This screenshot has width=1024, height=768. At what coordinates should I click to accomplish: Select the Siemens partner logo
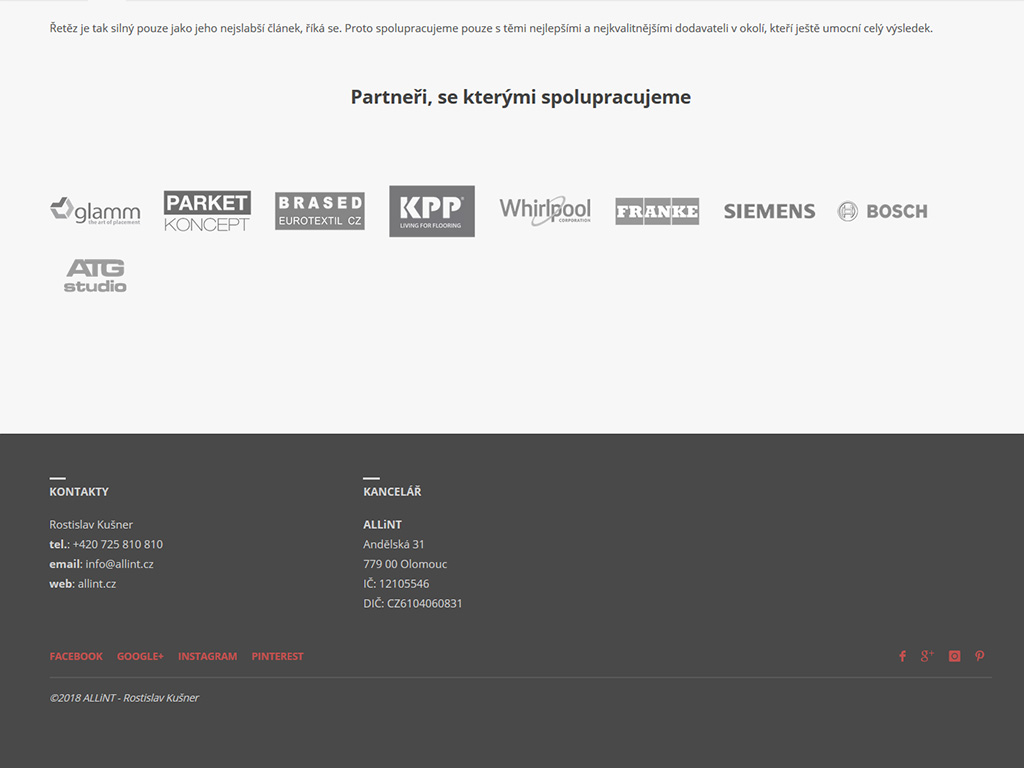(769, 211)
